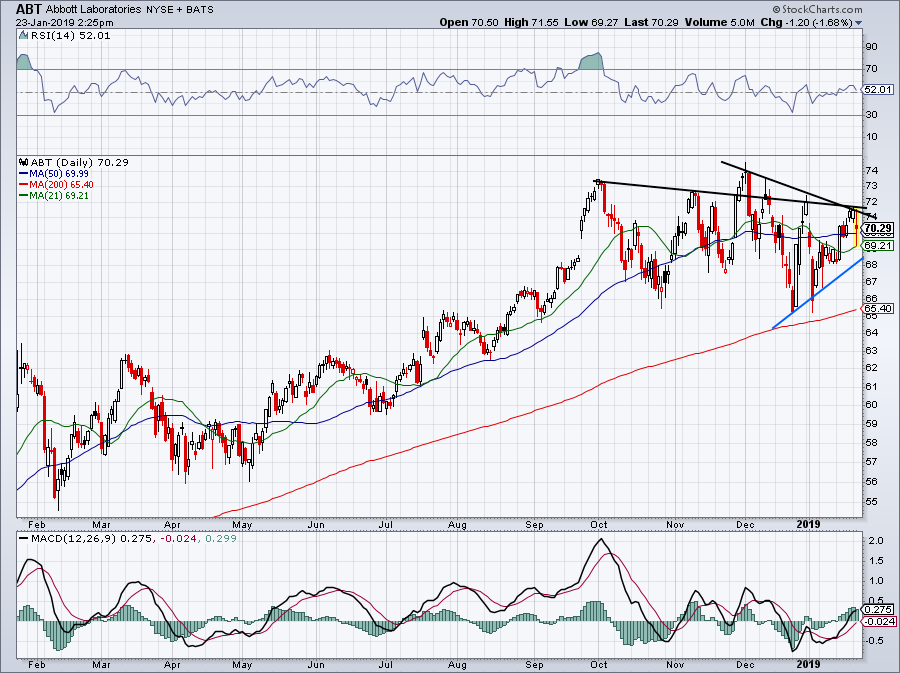Click the red 65.40 tag on price axis
Screen dimensions: 900x673
[x=878, y=309]
